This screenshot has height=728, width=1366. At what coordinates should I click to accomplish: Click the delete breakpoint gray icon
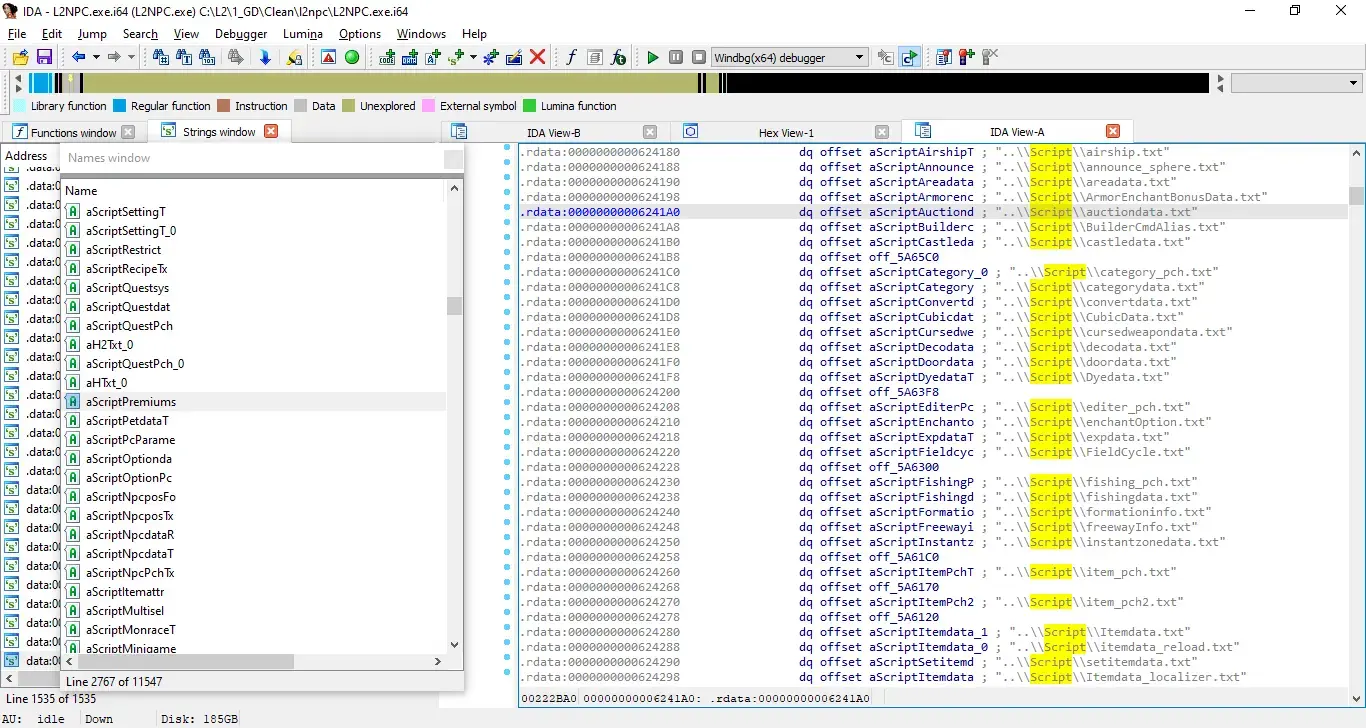coord(990,57)
